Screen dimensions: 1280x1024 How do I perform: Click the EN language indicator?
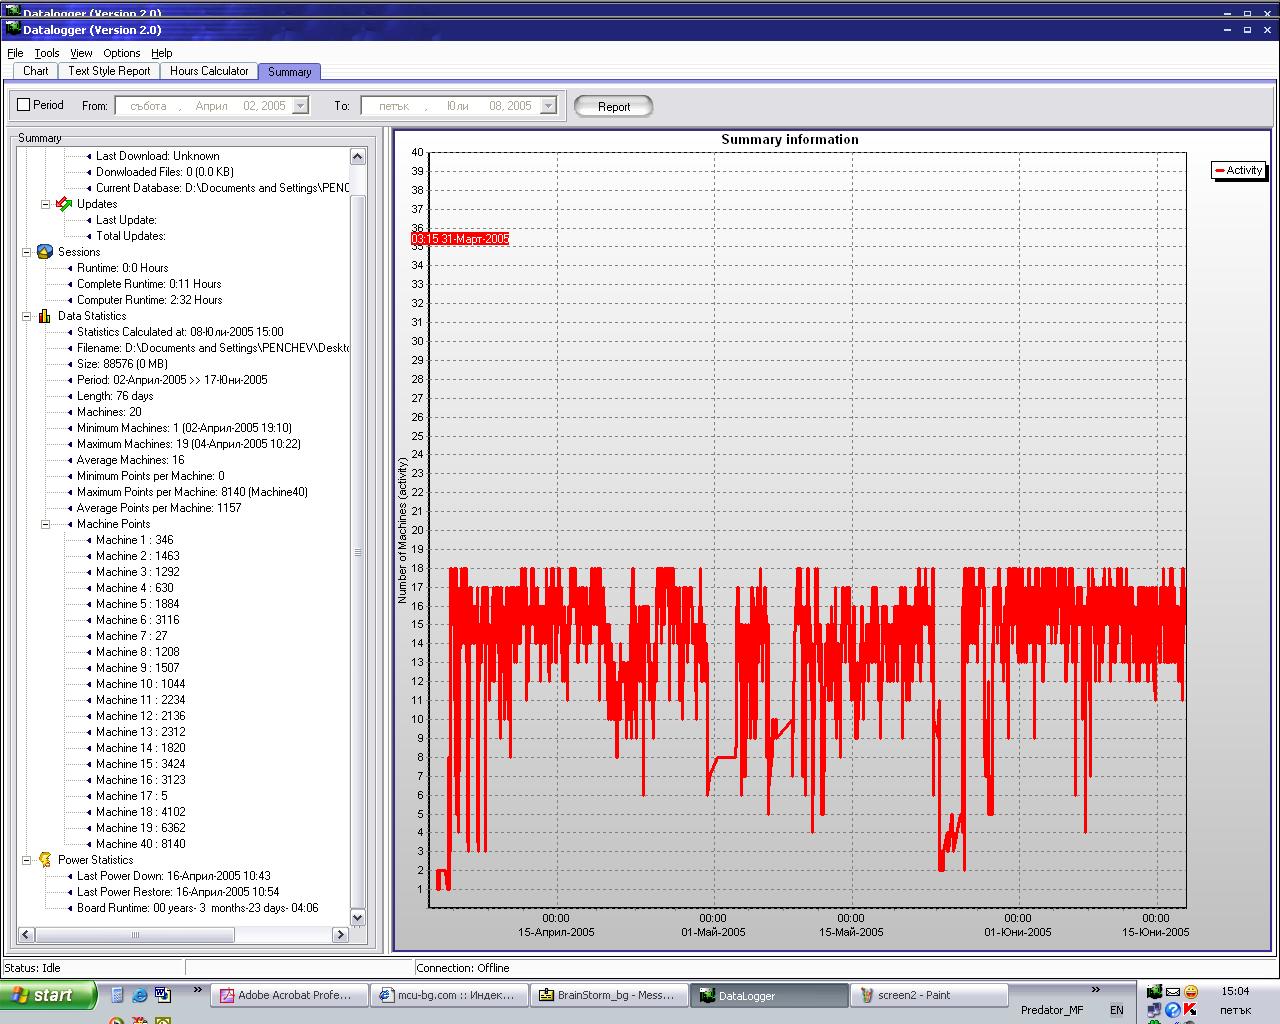pyautogui.click(x=1117, y=1010)
